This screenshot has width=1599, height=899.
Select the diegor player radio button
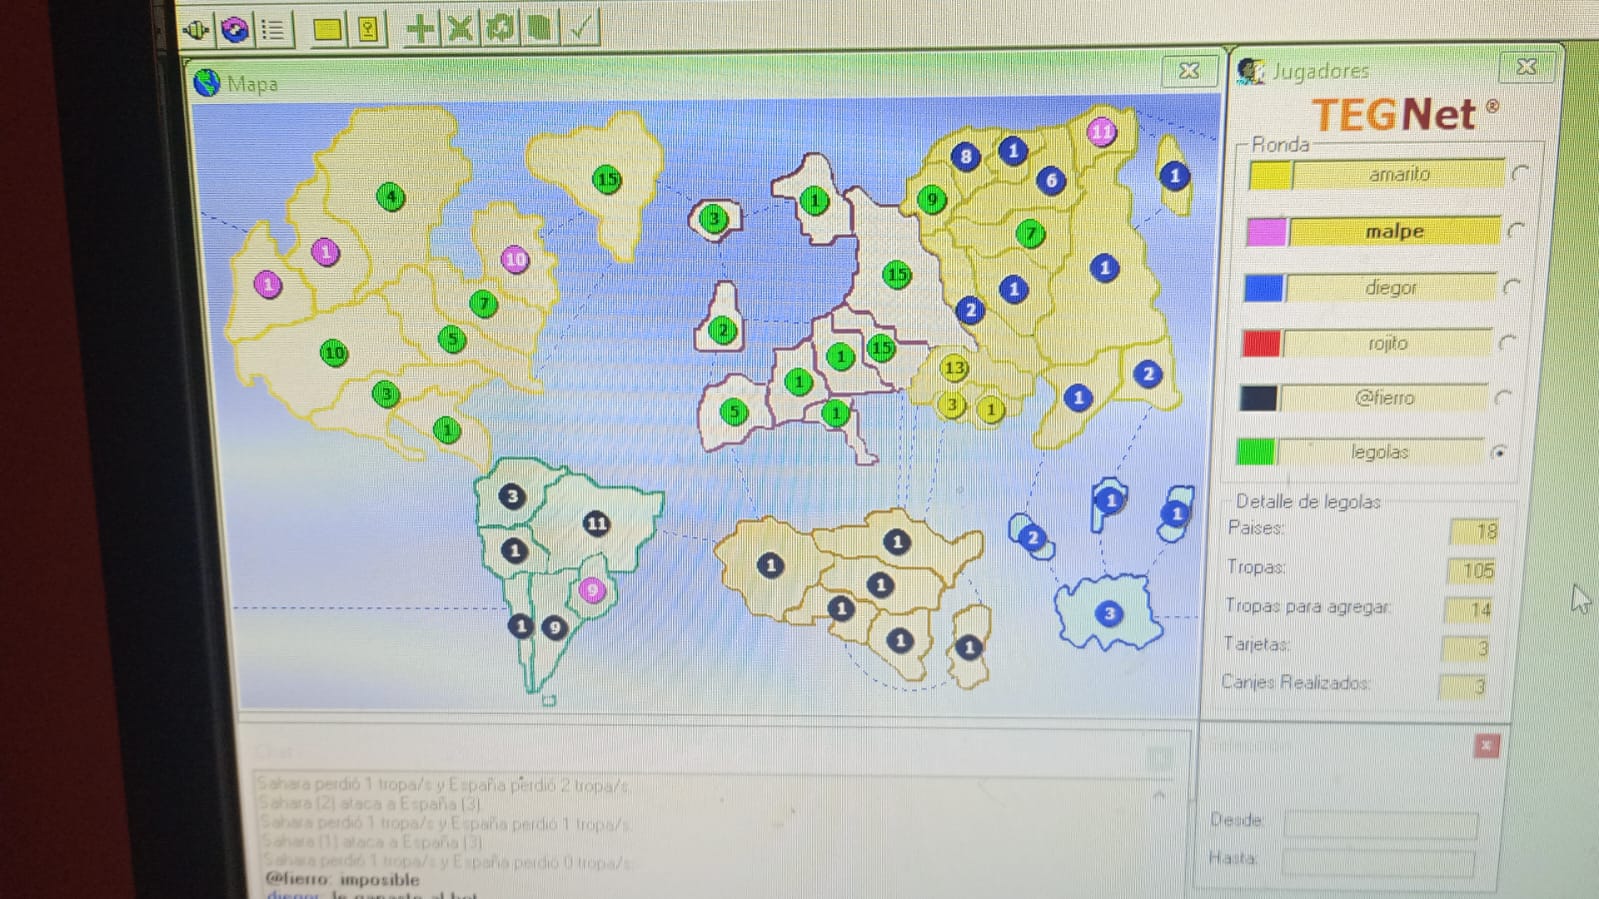tap(1511, 287)
